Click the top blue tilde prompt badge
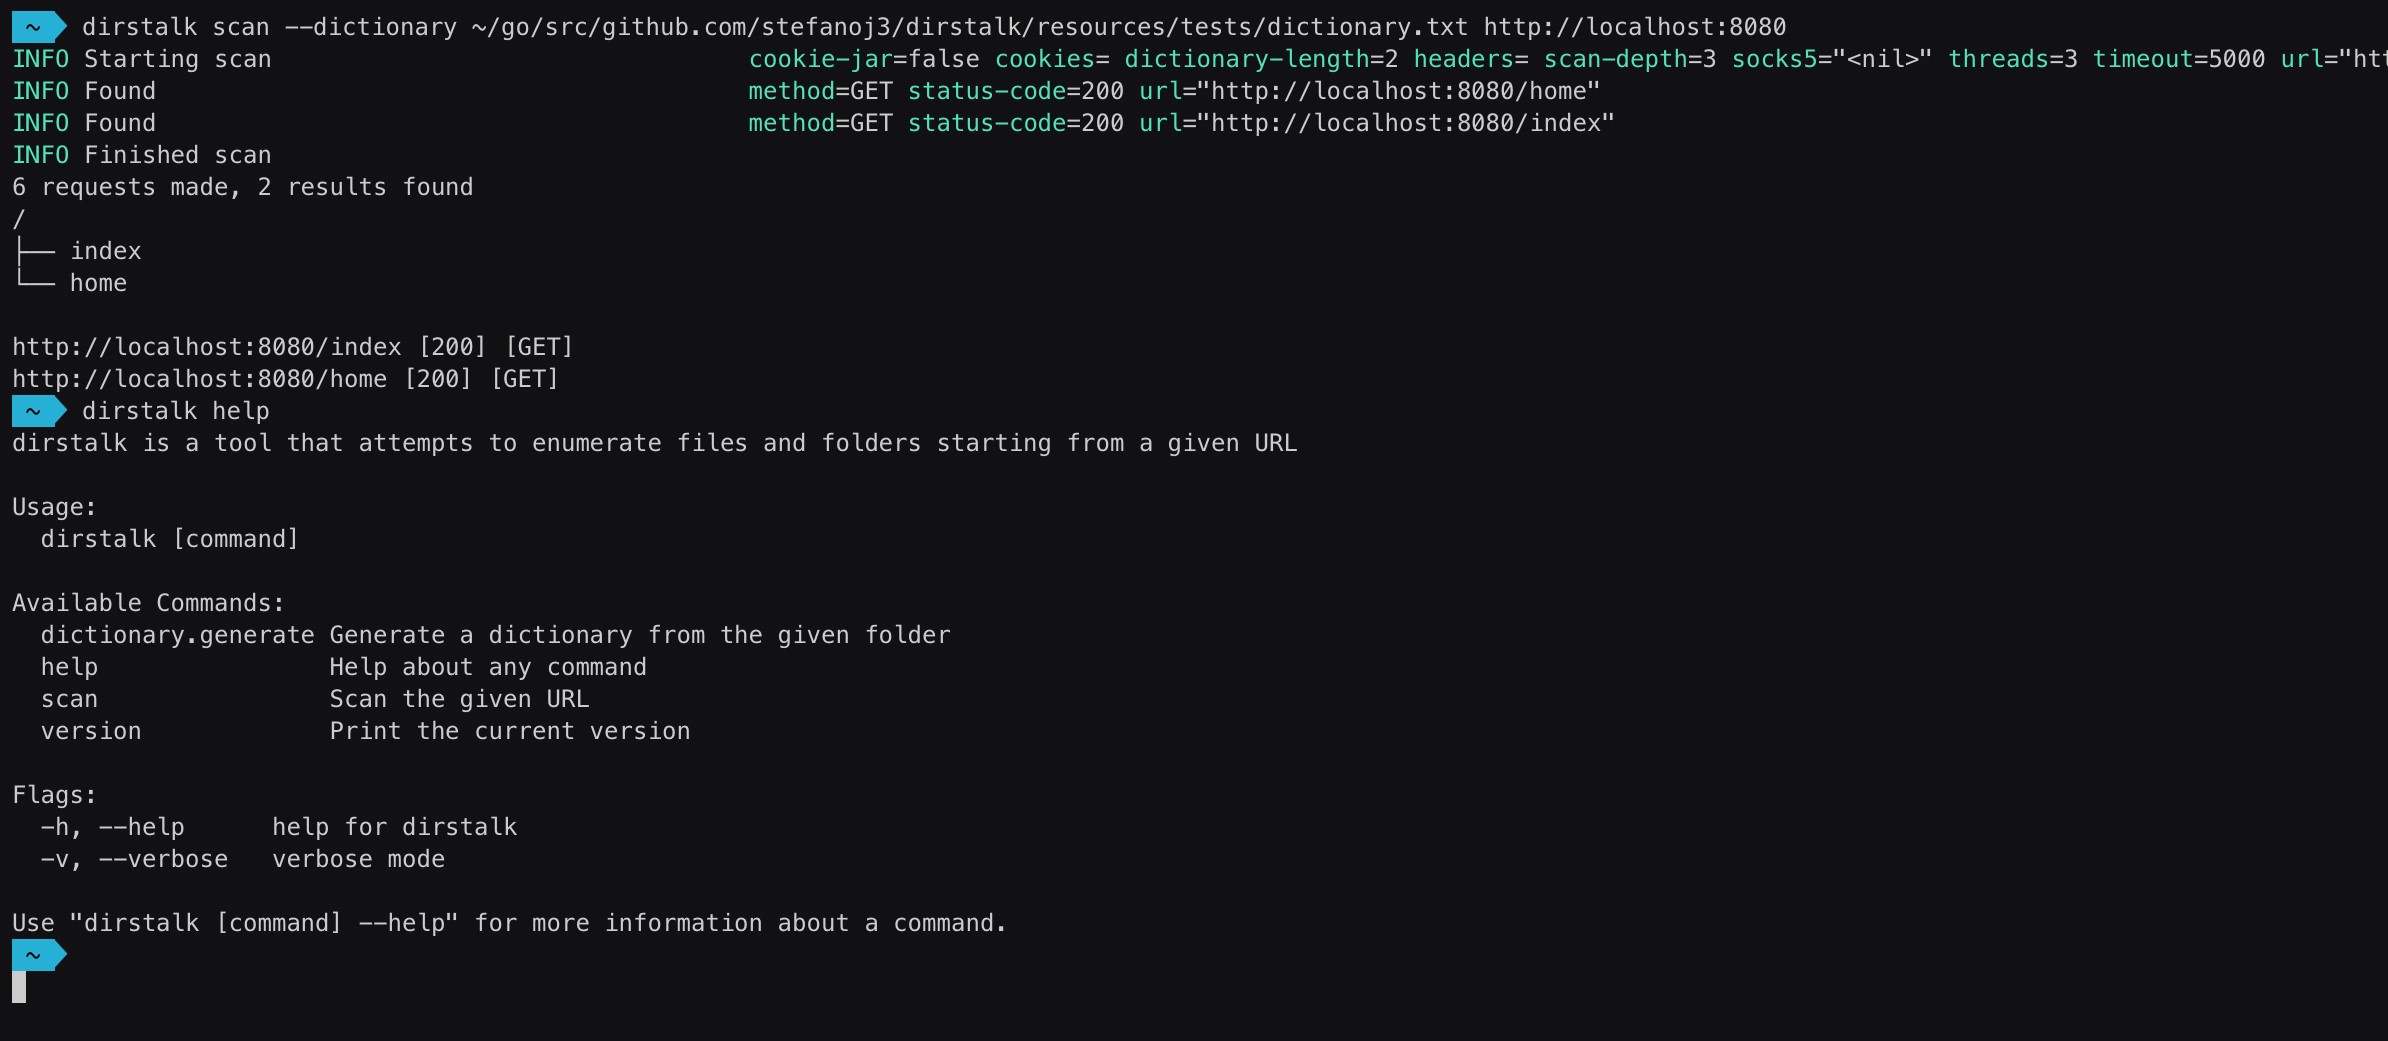 [x=38, y=27]
